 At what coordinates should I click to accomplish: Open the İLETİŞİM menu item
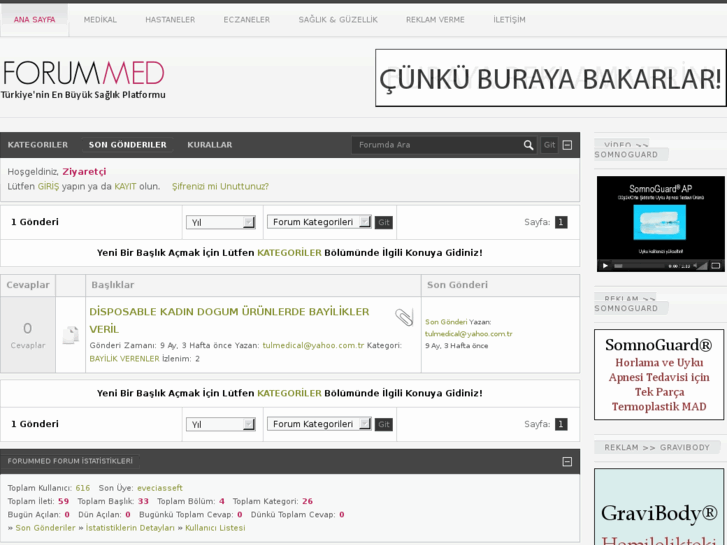509,19
